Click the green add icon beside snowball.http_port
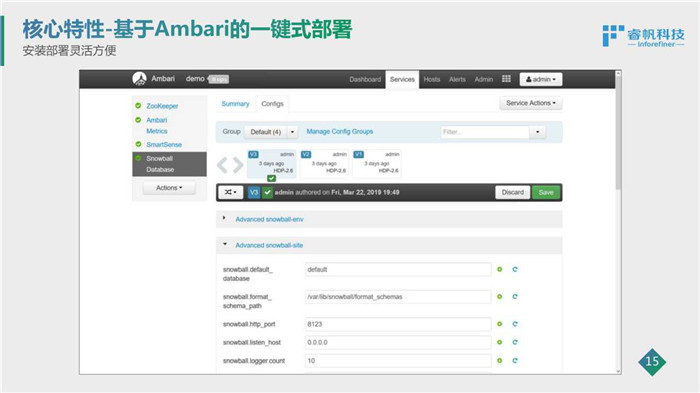 pos(500,324)
